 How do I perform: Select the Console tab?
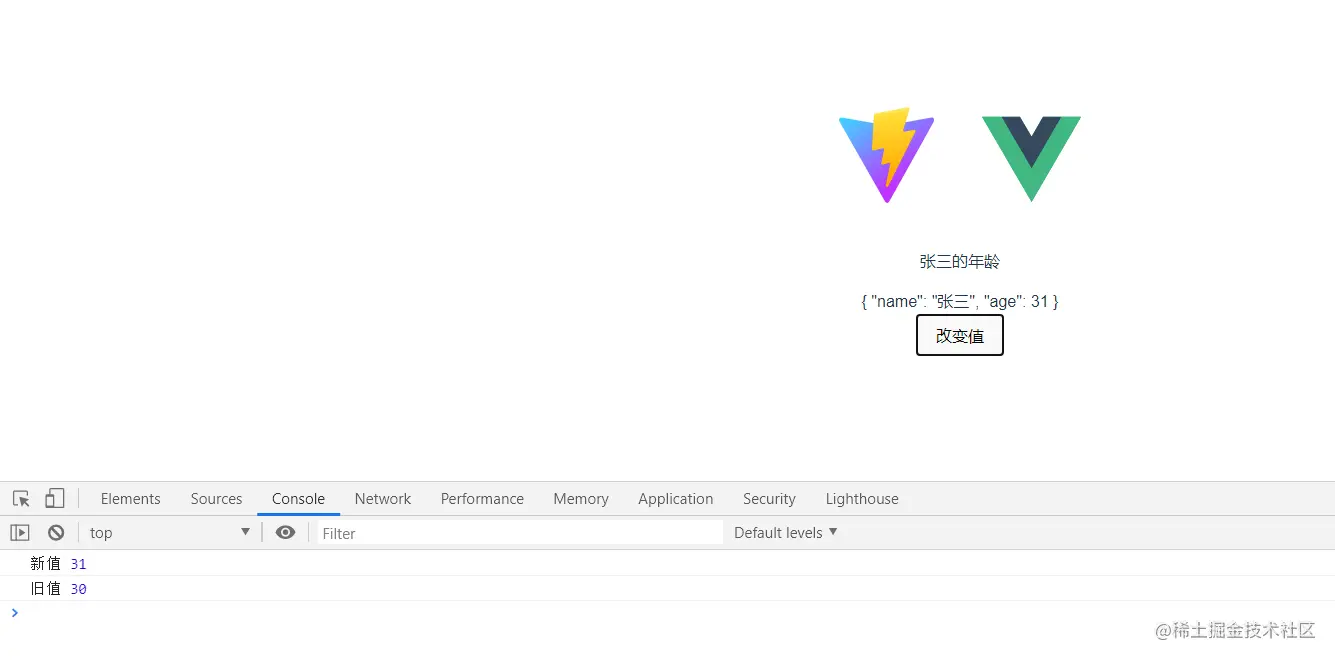[298, 498]
